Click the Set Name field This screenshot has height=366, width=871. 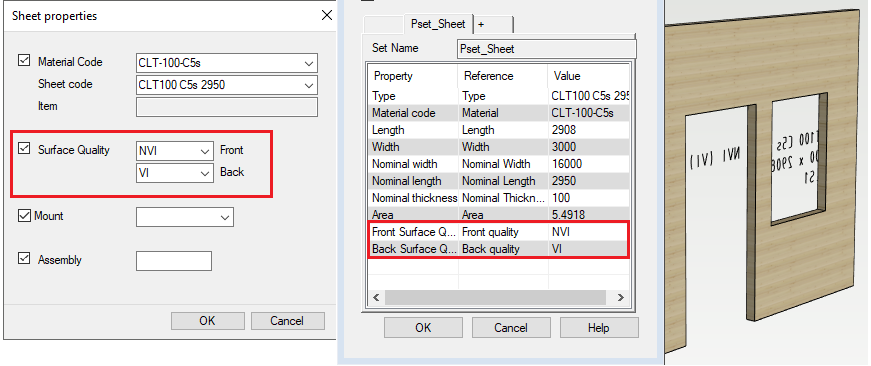click(x=547, y=49)
